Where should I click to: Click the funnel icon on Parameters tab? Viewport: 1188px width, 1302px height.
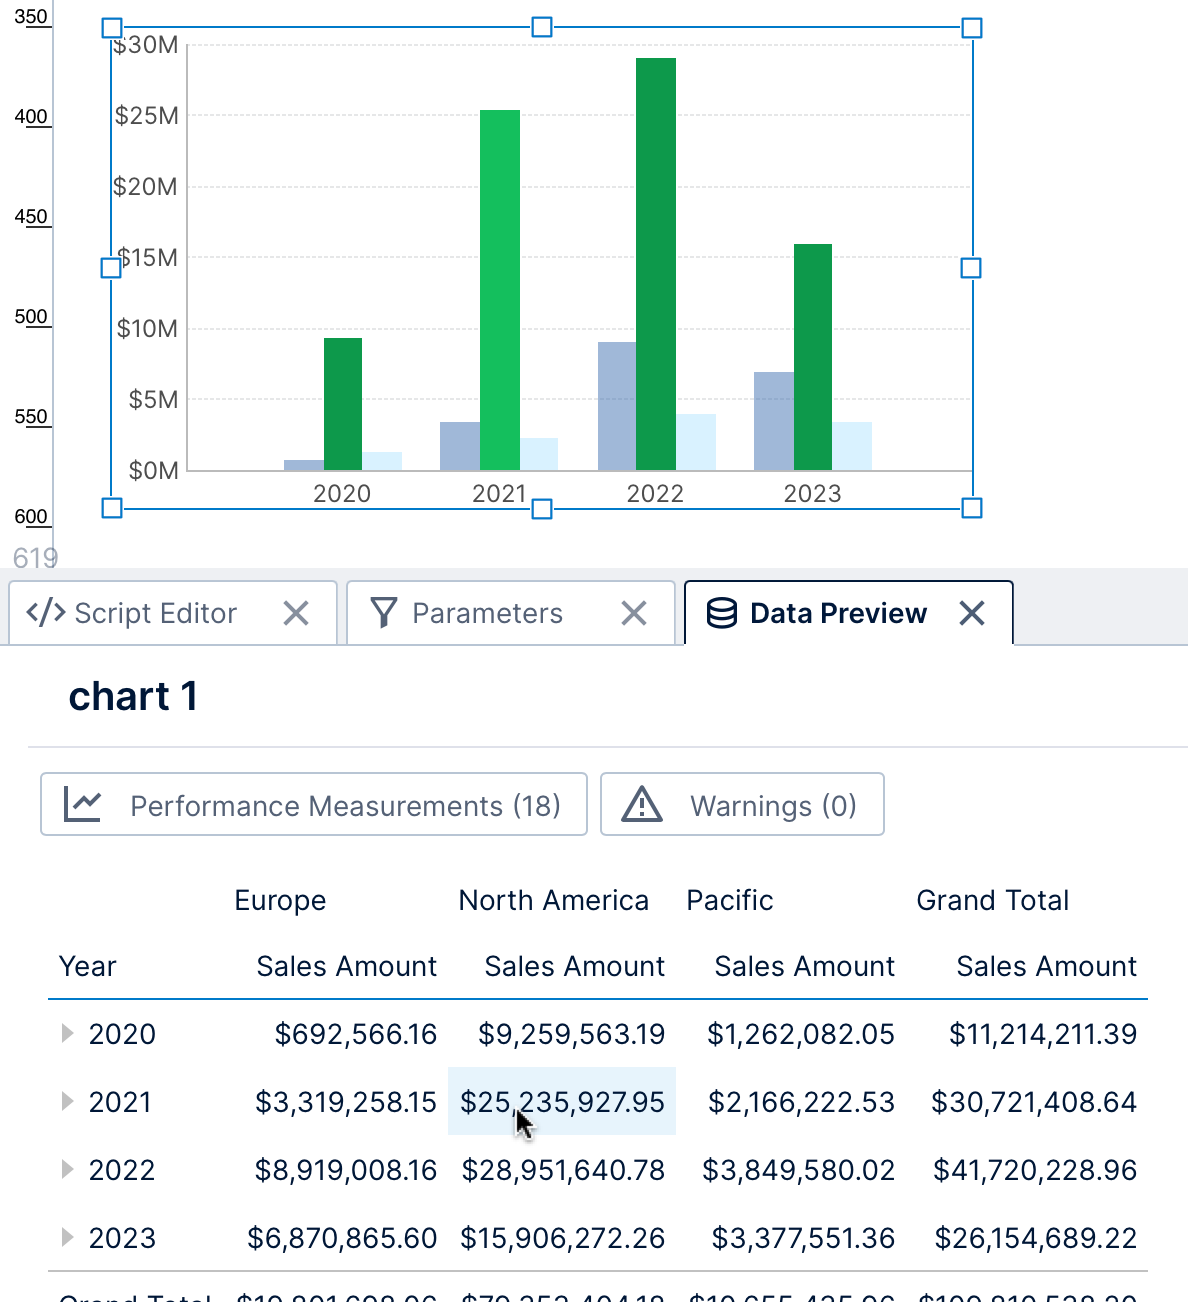[x=385, y=612]
